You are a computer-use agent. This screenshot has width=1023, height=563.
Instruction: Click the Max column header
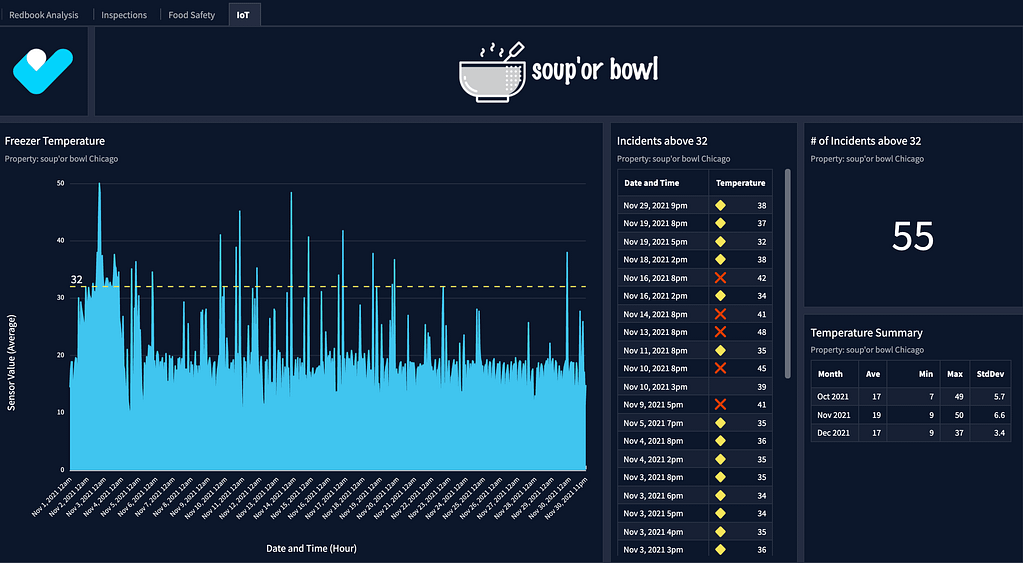coord(954,374)
